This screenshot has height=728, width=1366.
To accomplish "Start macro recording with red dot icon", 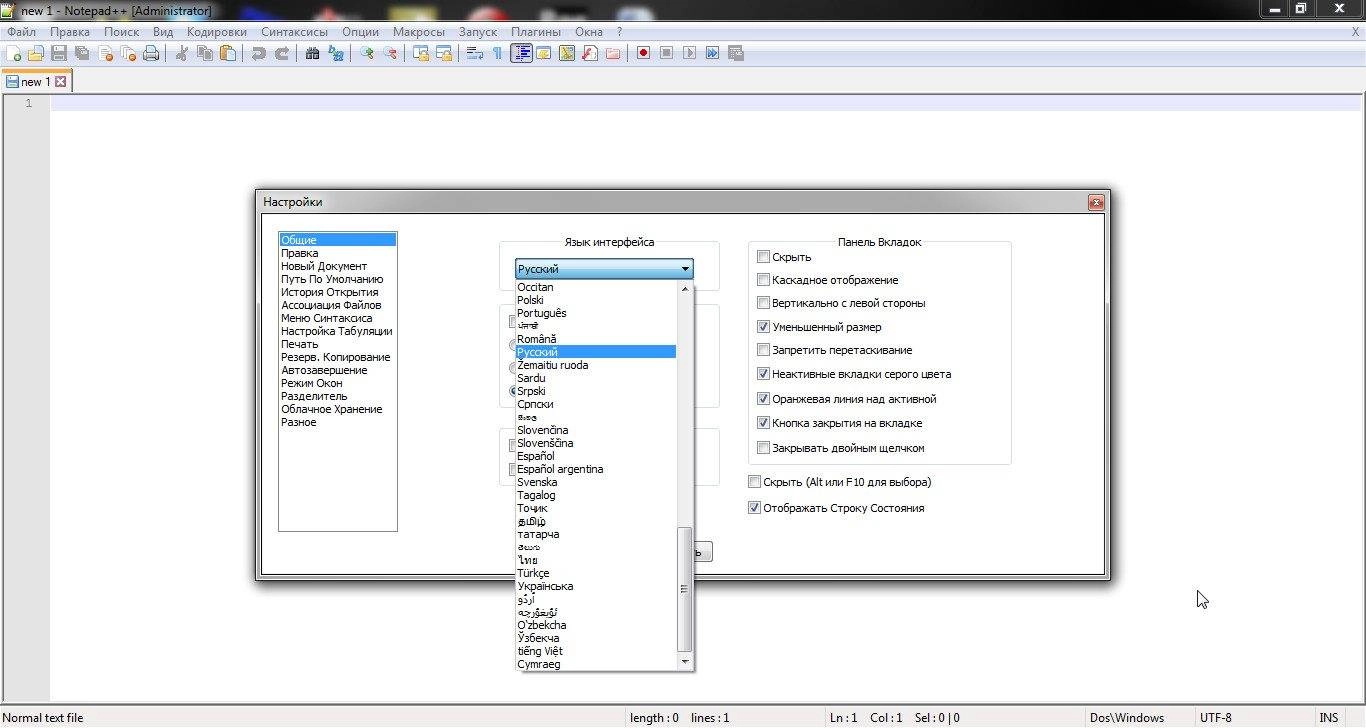I will [644, 53].
